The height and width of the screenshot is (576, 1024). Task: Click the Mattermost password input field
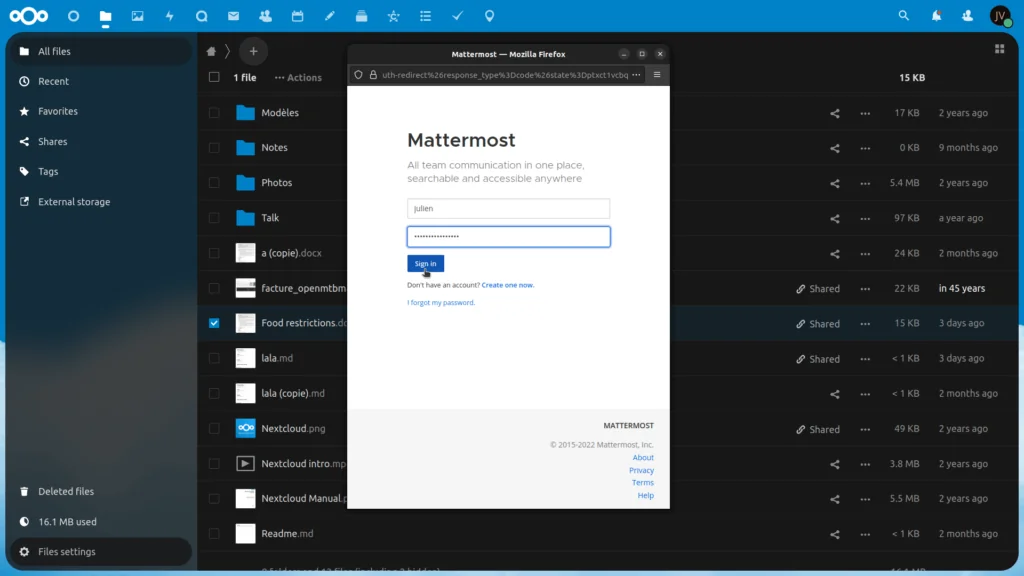coord(508,236)
